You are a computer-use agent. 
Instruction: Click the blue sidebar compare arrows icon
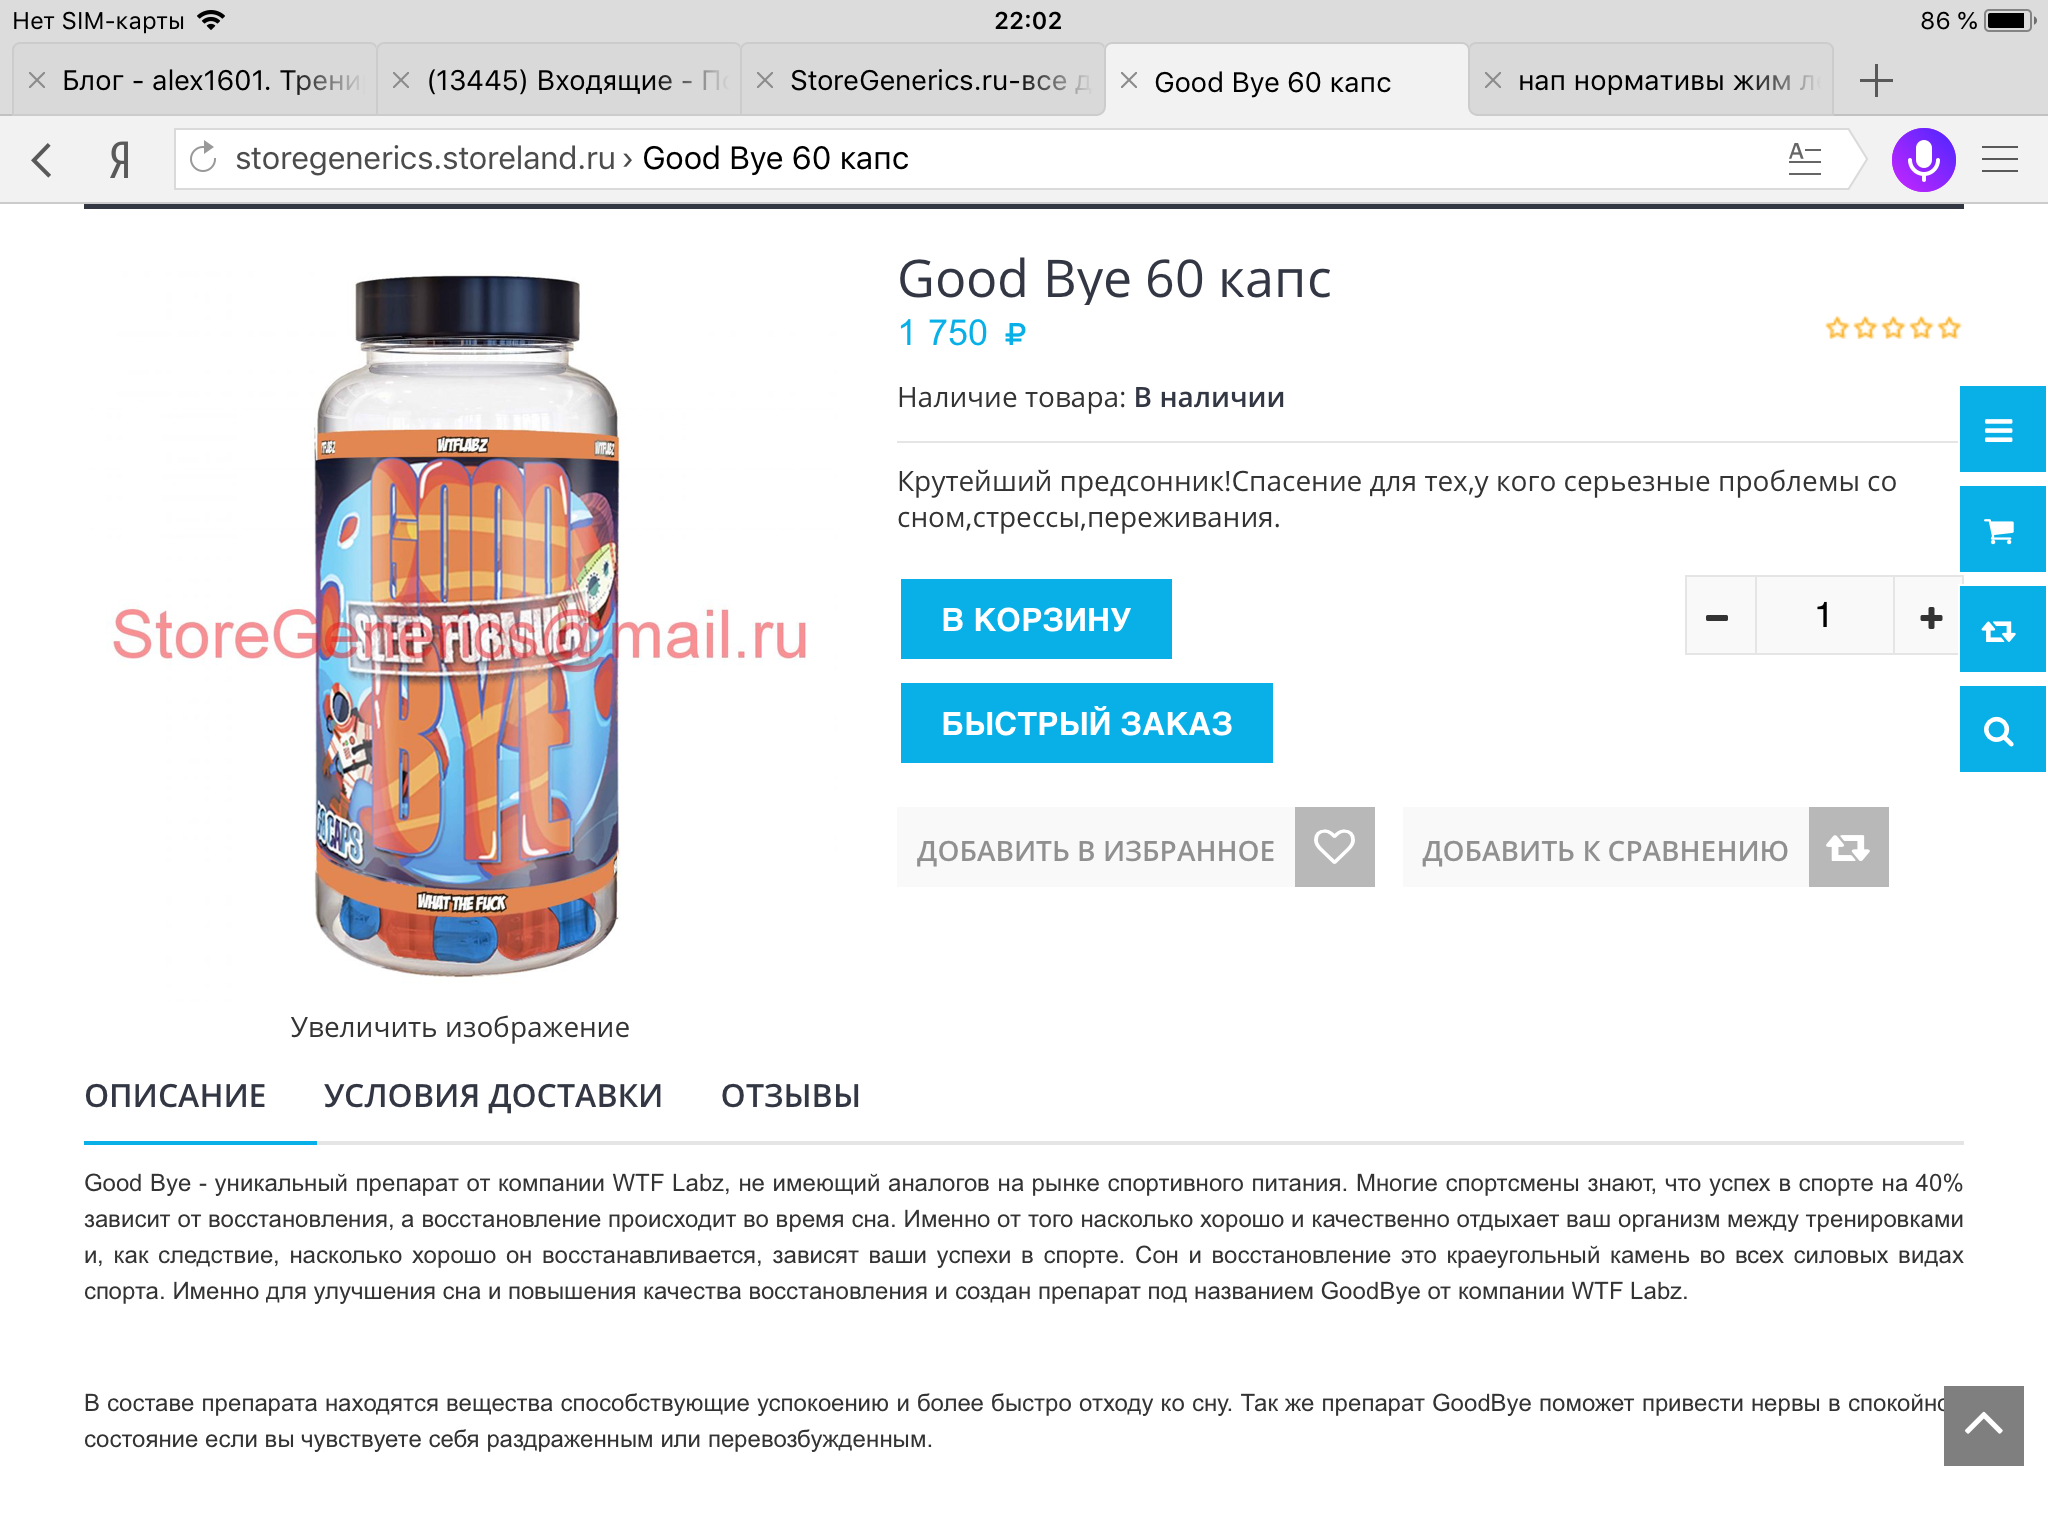point(1999,630)
